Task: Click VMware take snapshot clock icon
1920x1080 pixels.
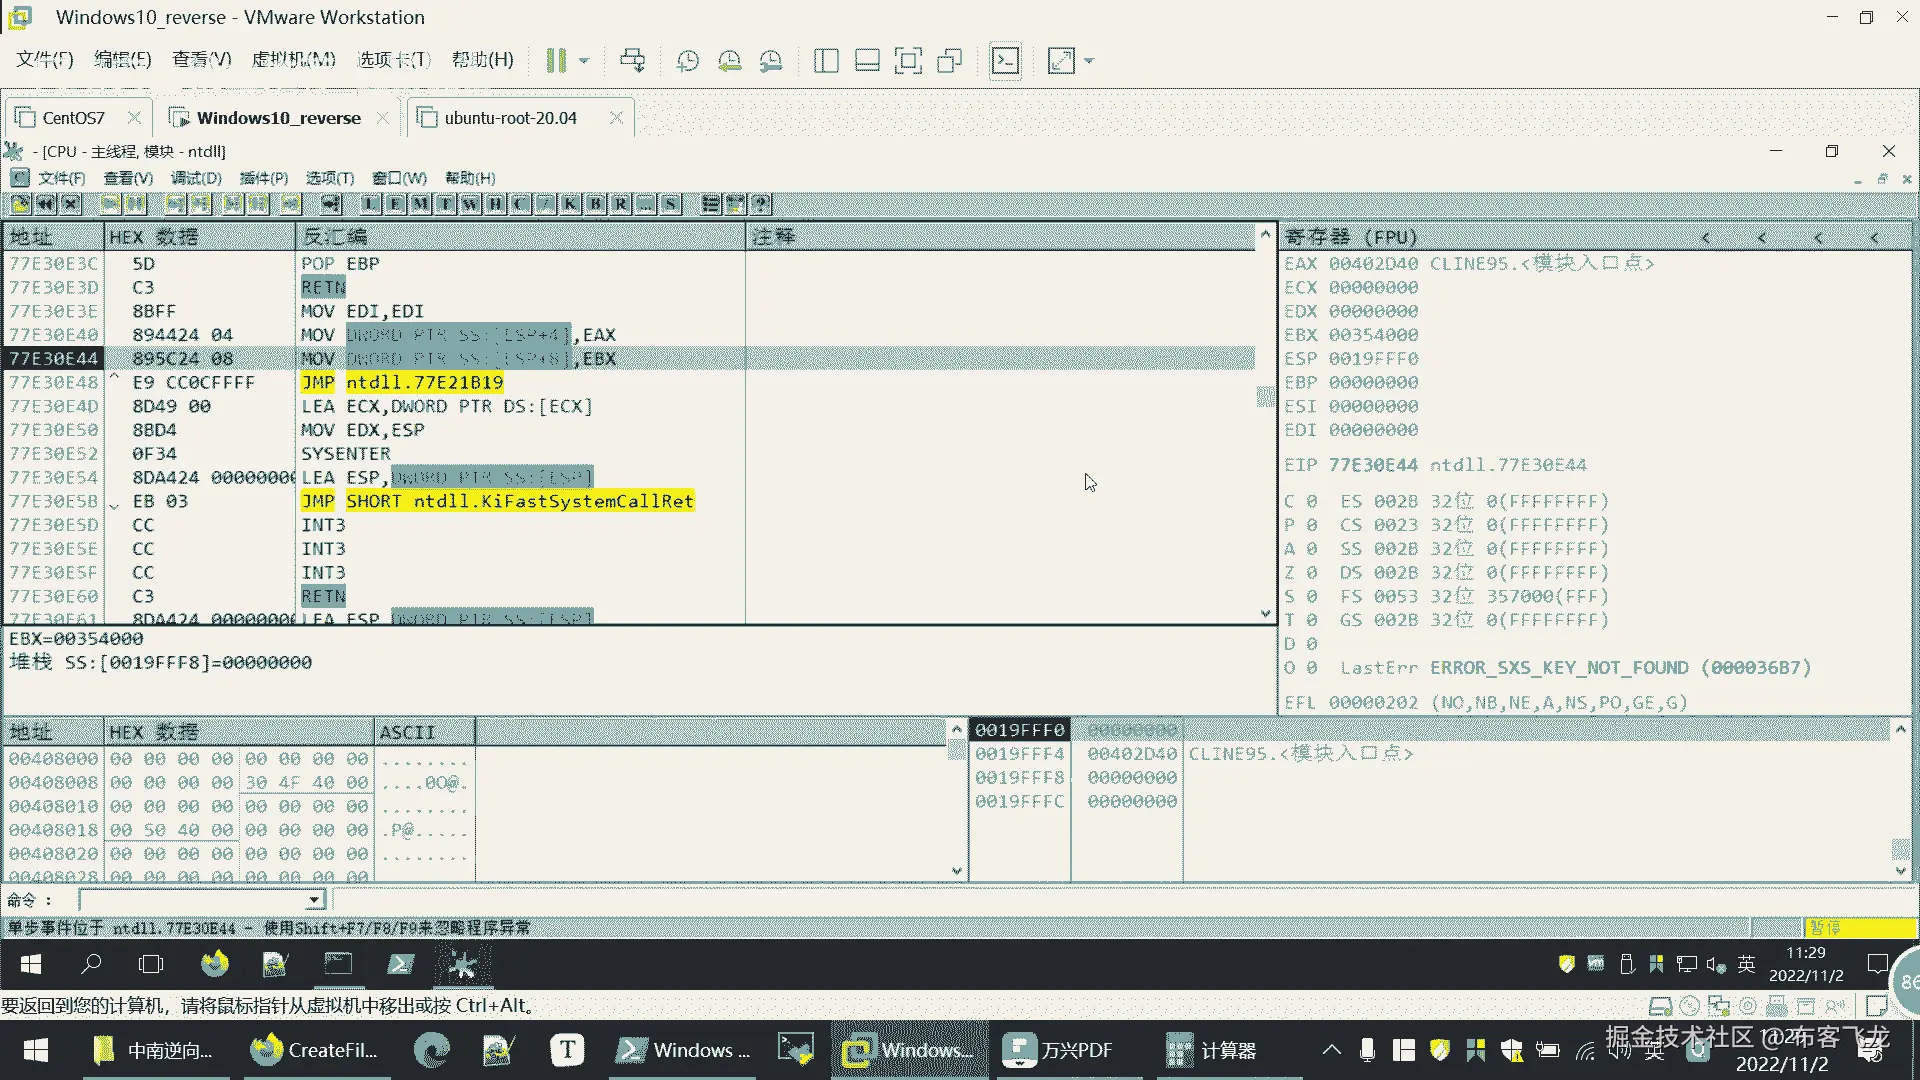Action: [688, 61]
